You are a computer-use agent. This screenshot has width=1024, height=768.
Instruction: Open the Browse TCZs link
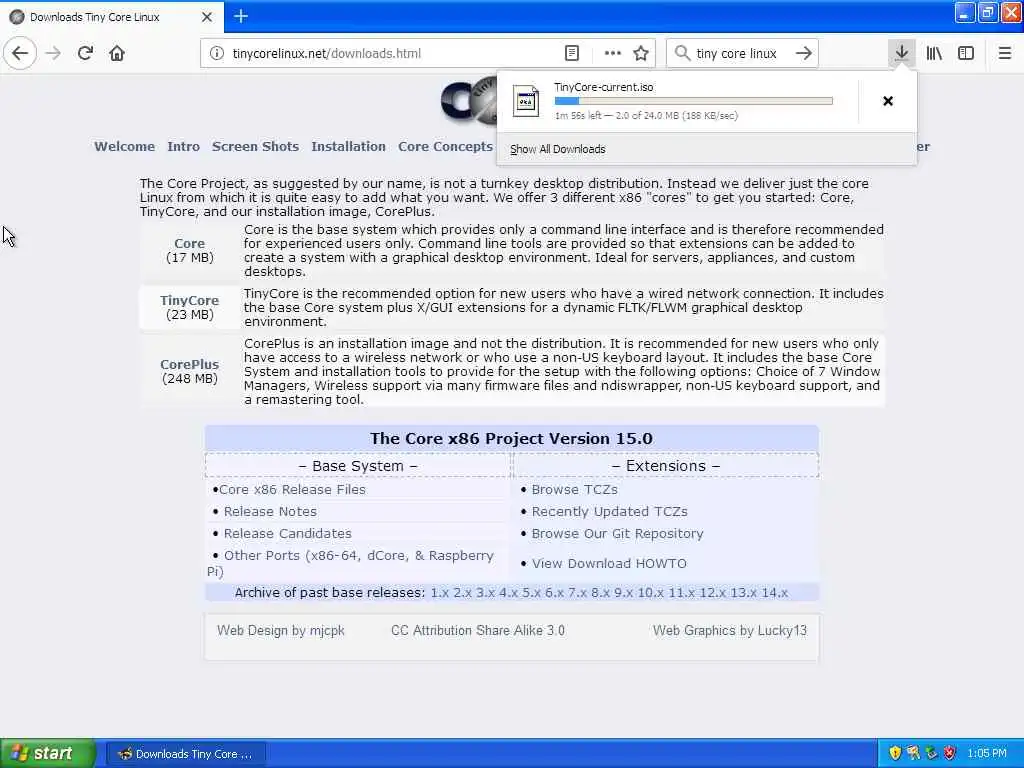tap(575, 490)
